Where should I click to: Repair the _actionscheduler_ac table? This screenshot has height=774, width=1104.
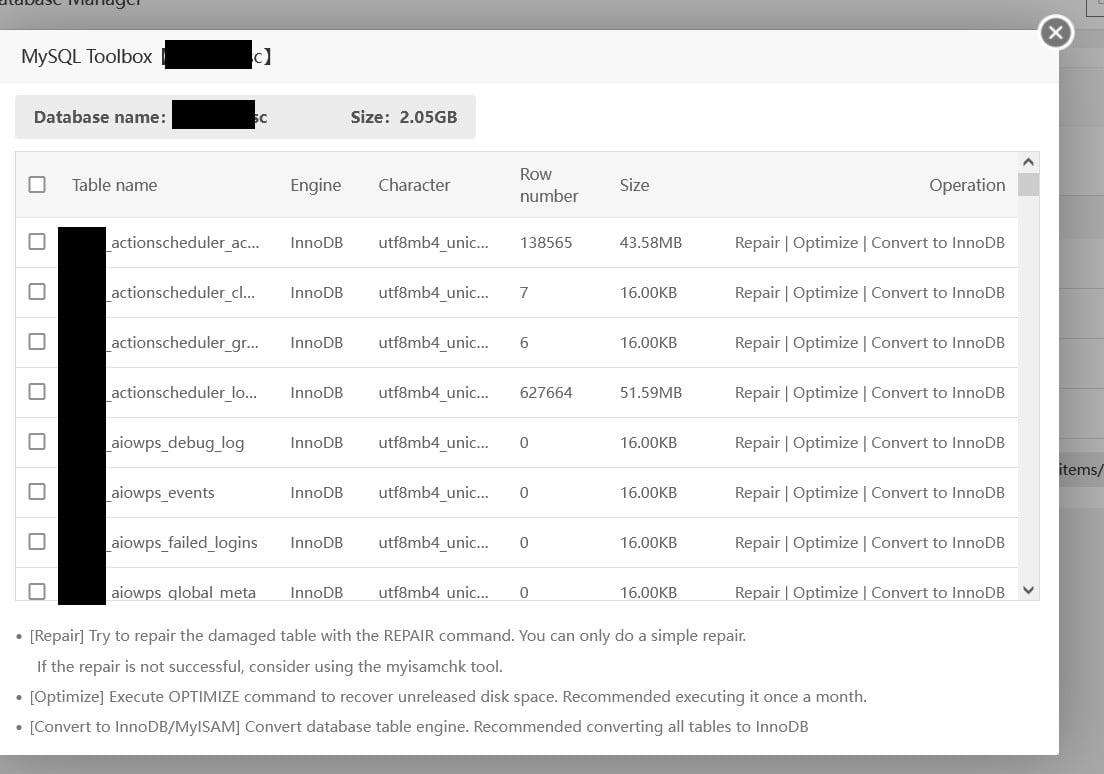point(757,242)
